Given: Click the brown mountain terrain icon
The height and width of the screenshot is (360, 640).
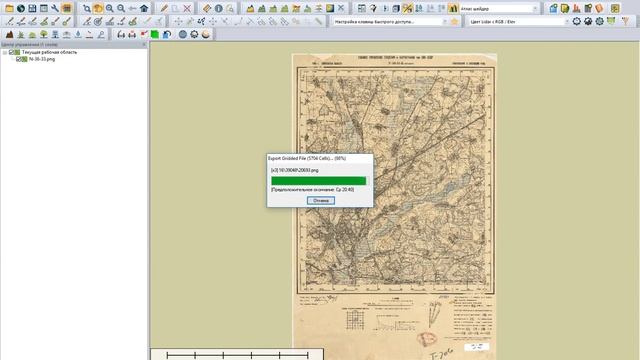Looking at the screenshot, I should pos(9,35).
